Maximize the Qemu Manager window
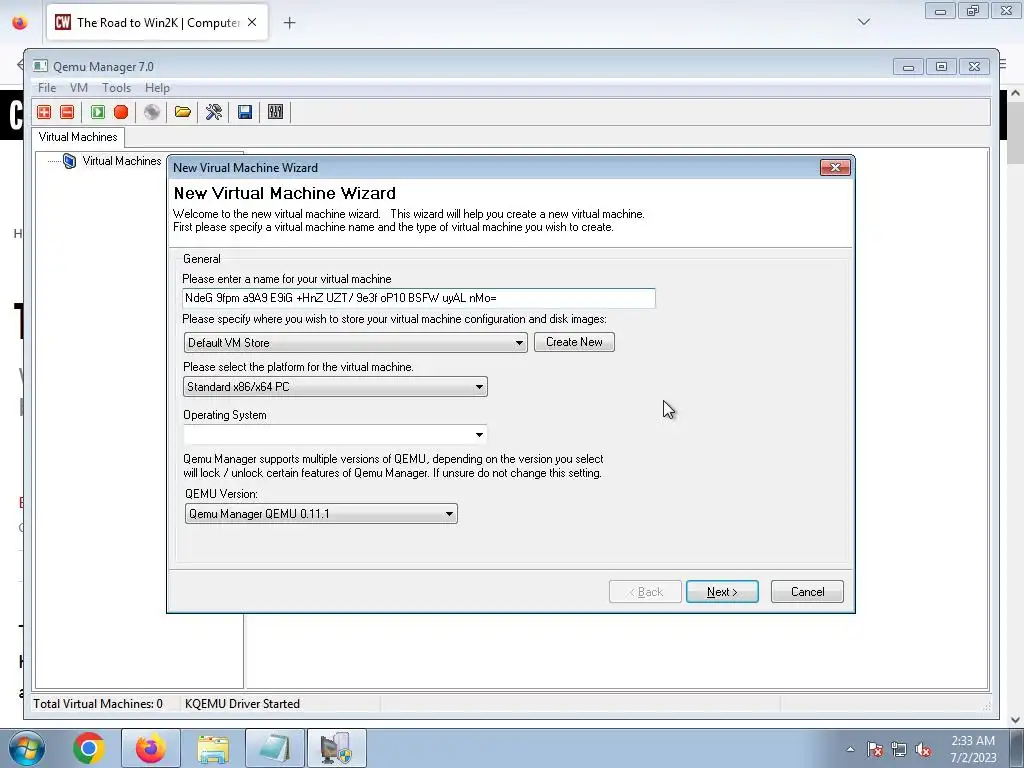 [x=941, y=67]
